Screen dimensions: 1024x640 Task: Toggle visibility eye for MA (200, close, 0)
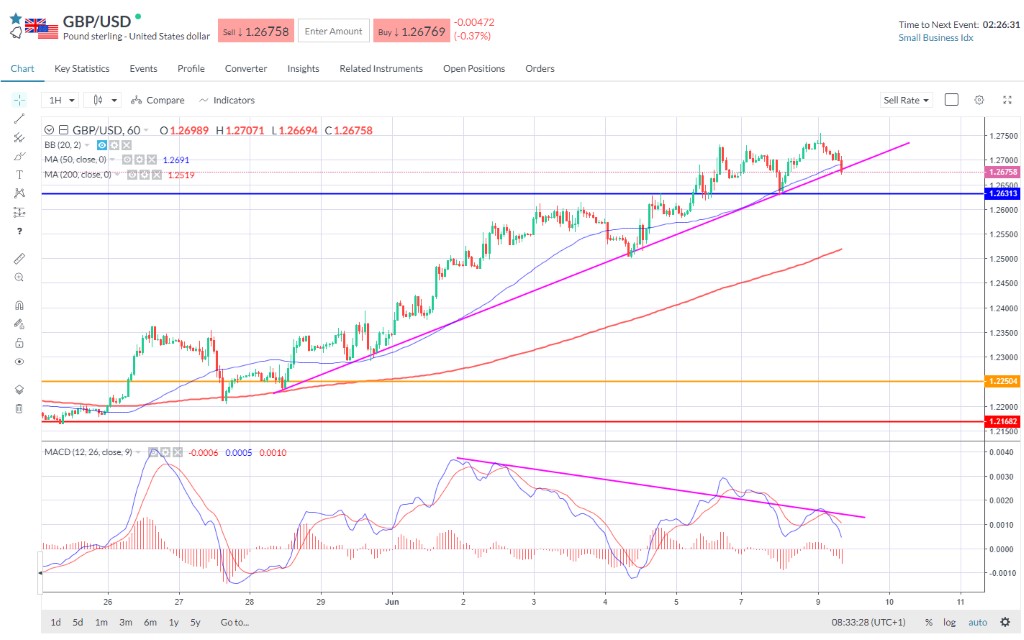(133, 174)
